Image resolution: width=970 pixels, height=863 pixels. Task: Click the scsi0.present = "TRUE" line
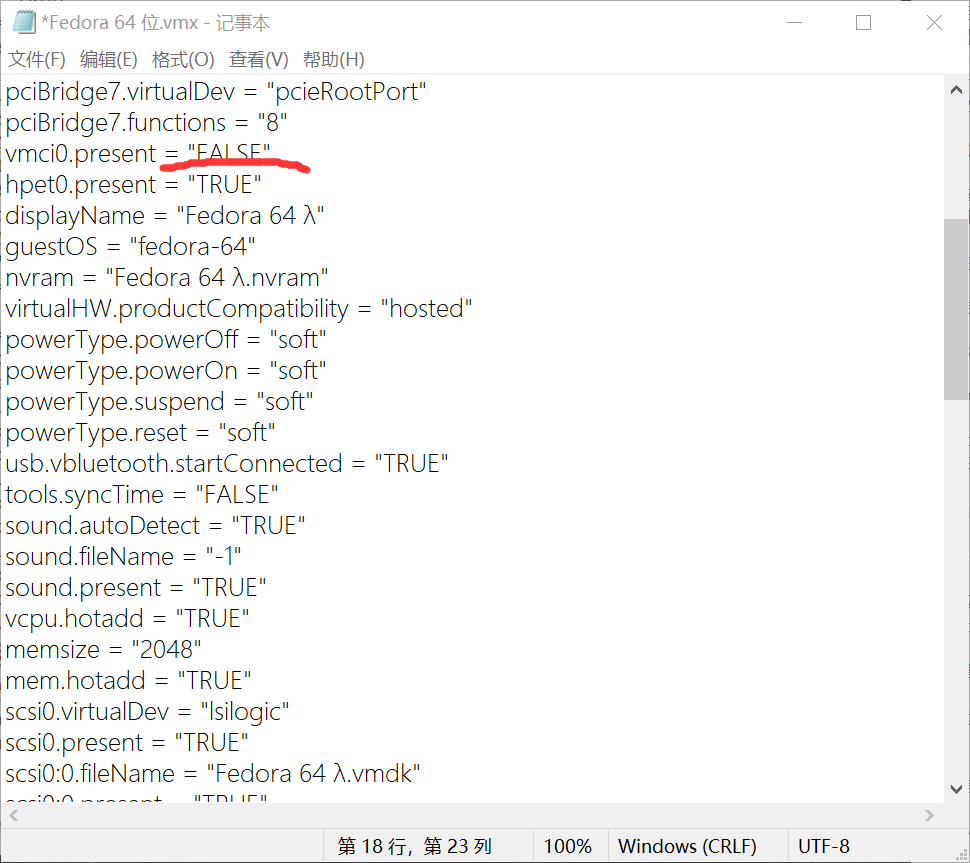(x=127, y=742)
